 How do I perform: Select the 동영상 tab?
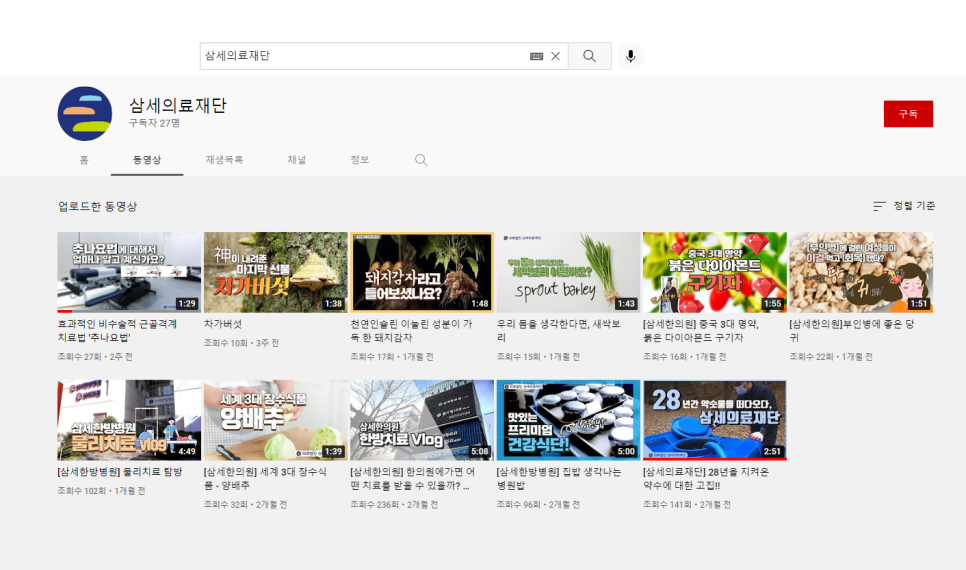[147, 160]
